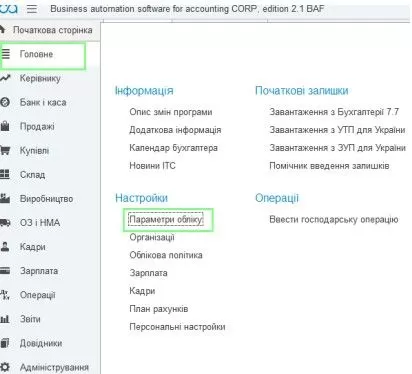Screen dimensions: 412x374
Task: Open the hamburger main menu icon
Action: pyautogui.click(x=32, y=9)
